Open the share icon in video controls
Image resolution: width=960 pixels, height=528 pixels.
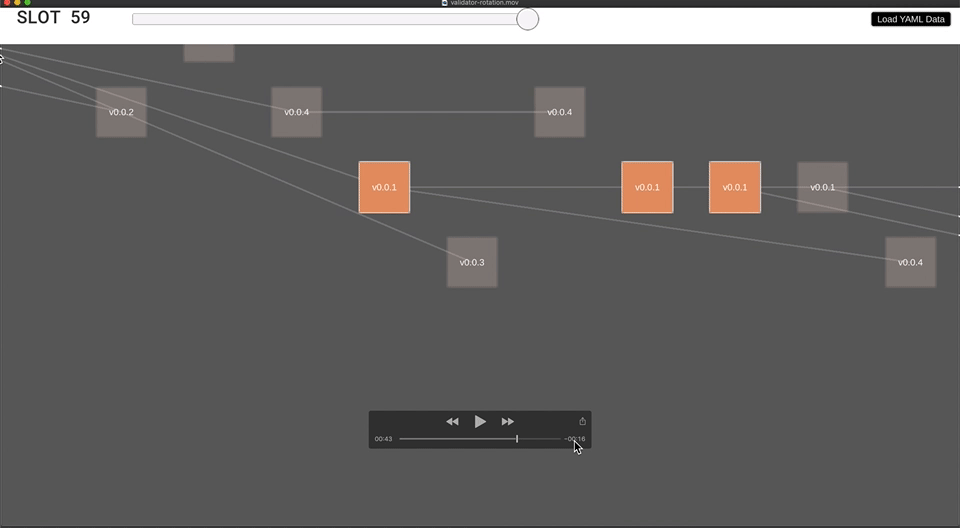click(x=582, y=421)
